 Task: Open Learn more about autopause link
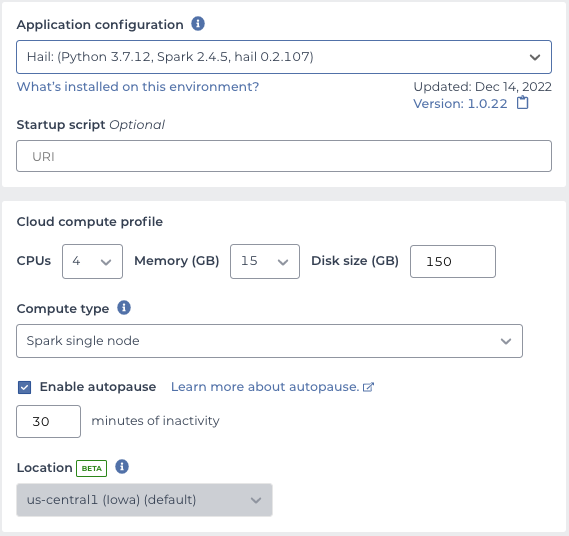click(x=265, y=387)
